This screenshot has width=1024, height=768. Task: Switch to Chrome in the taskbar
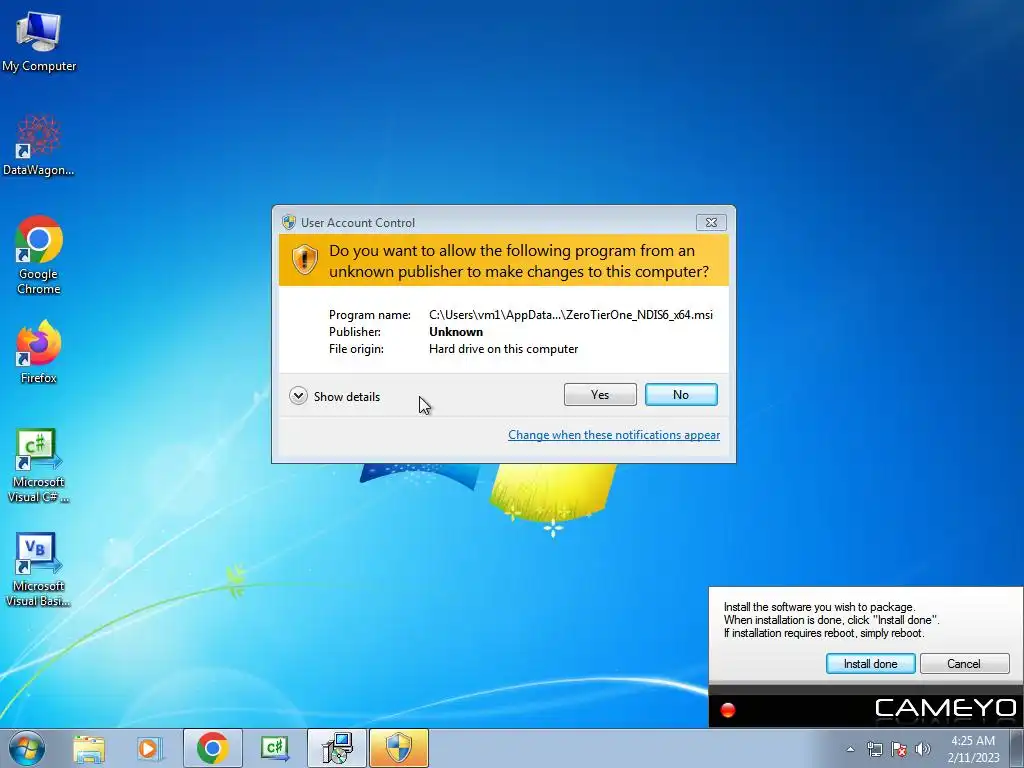212,748
